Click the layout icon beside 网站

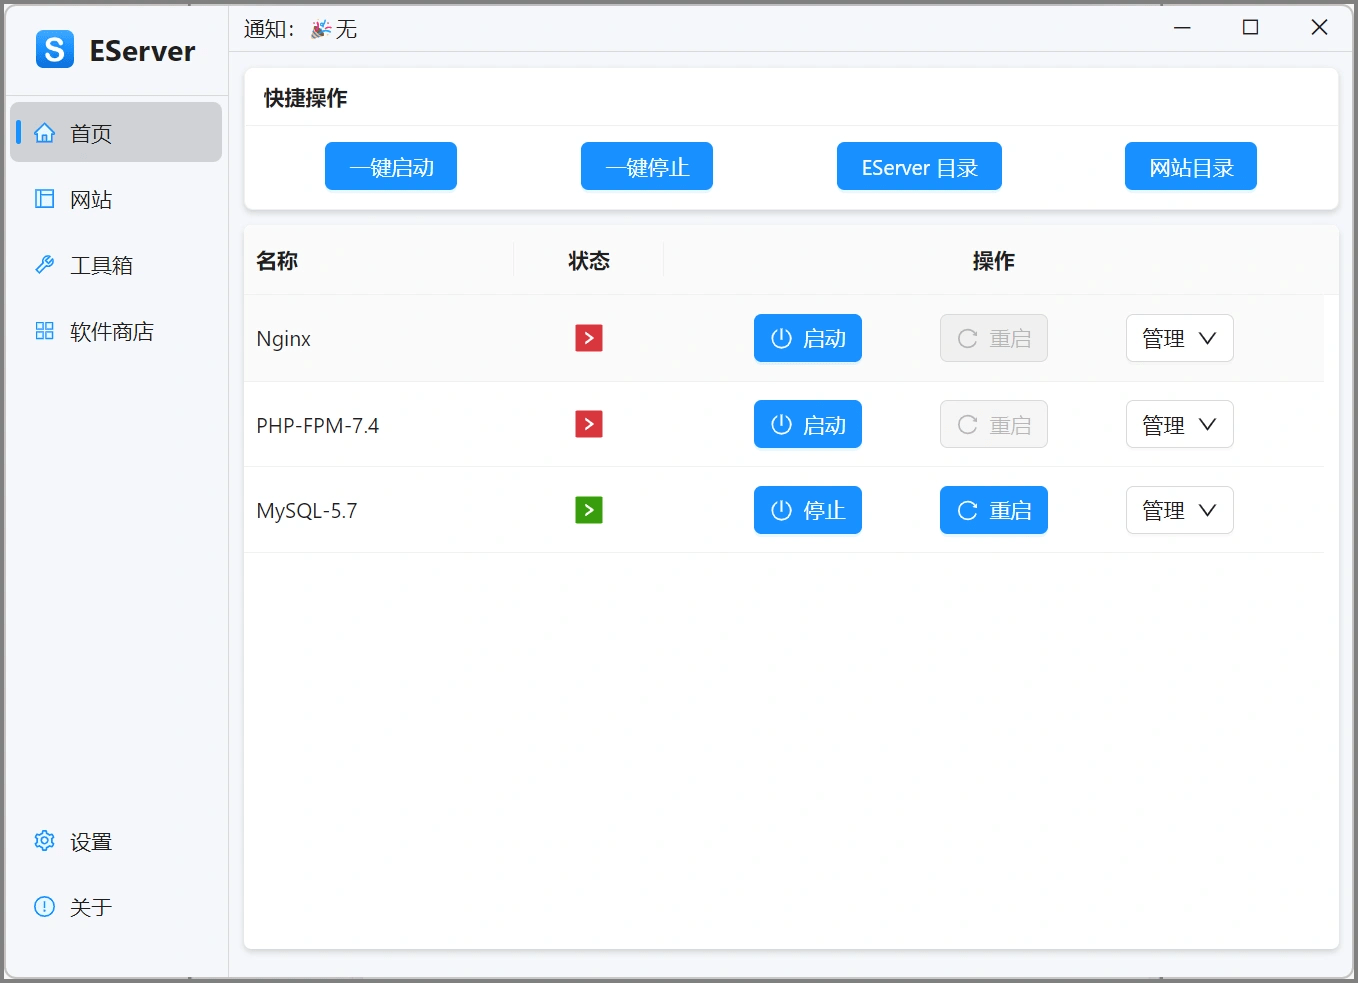(45, 199)
